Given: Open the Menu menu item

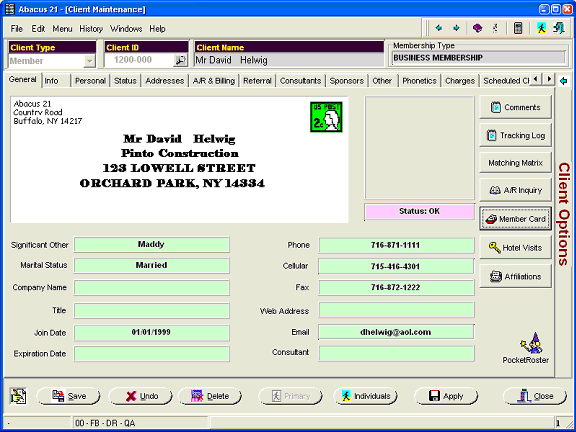Looking at the screenshot, I should (62, 29).
